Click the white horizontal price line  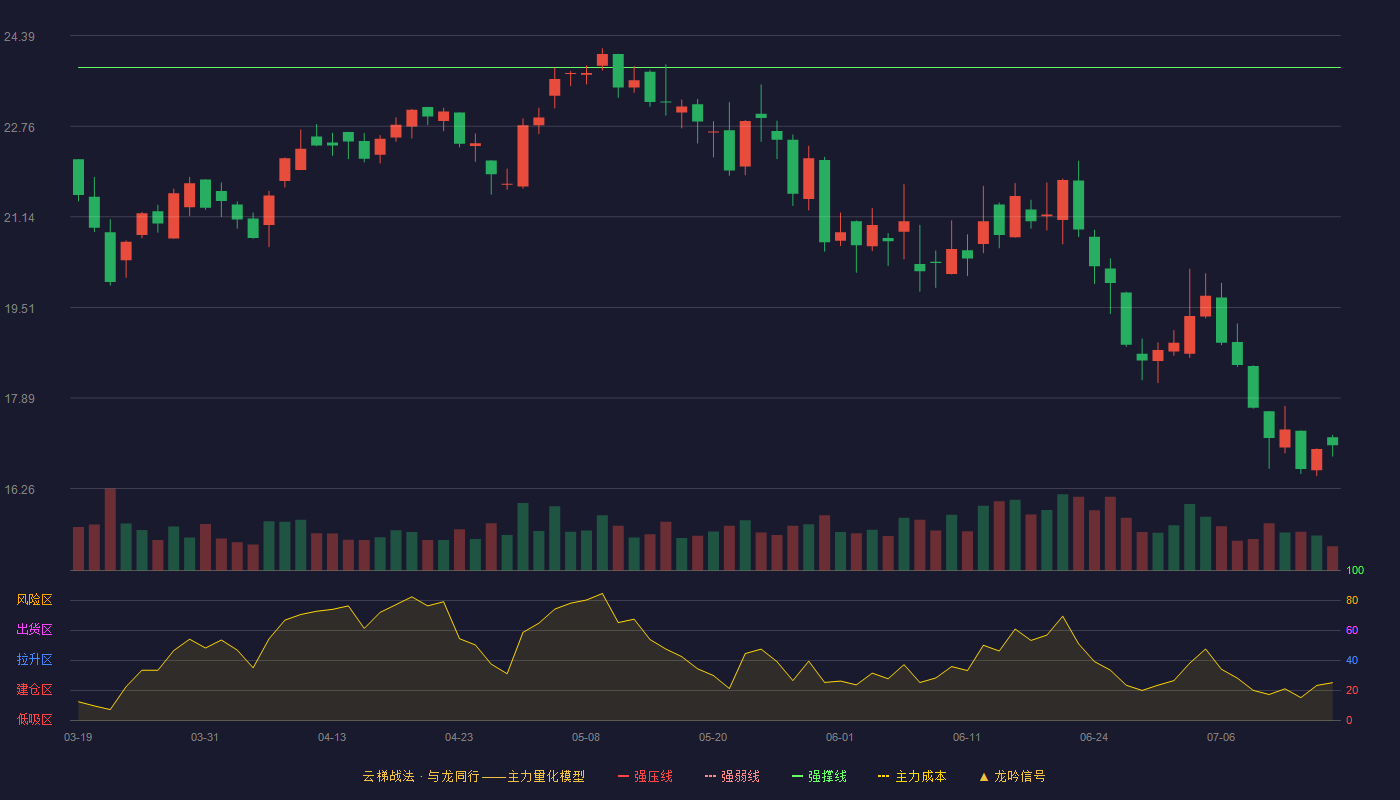[x=709, y=68]
